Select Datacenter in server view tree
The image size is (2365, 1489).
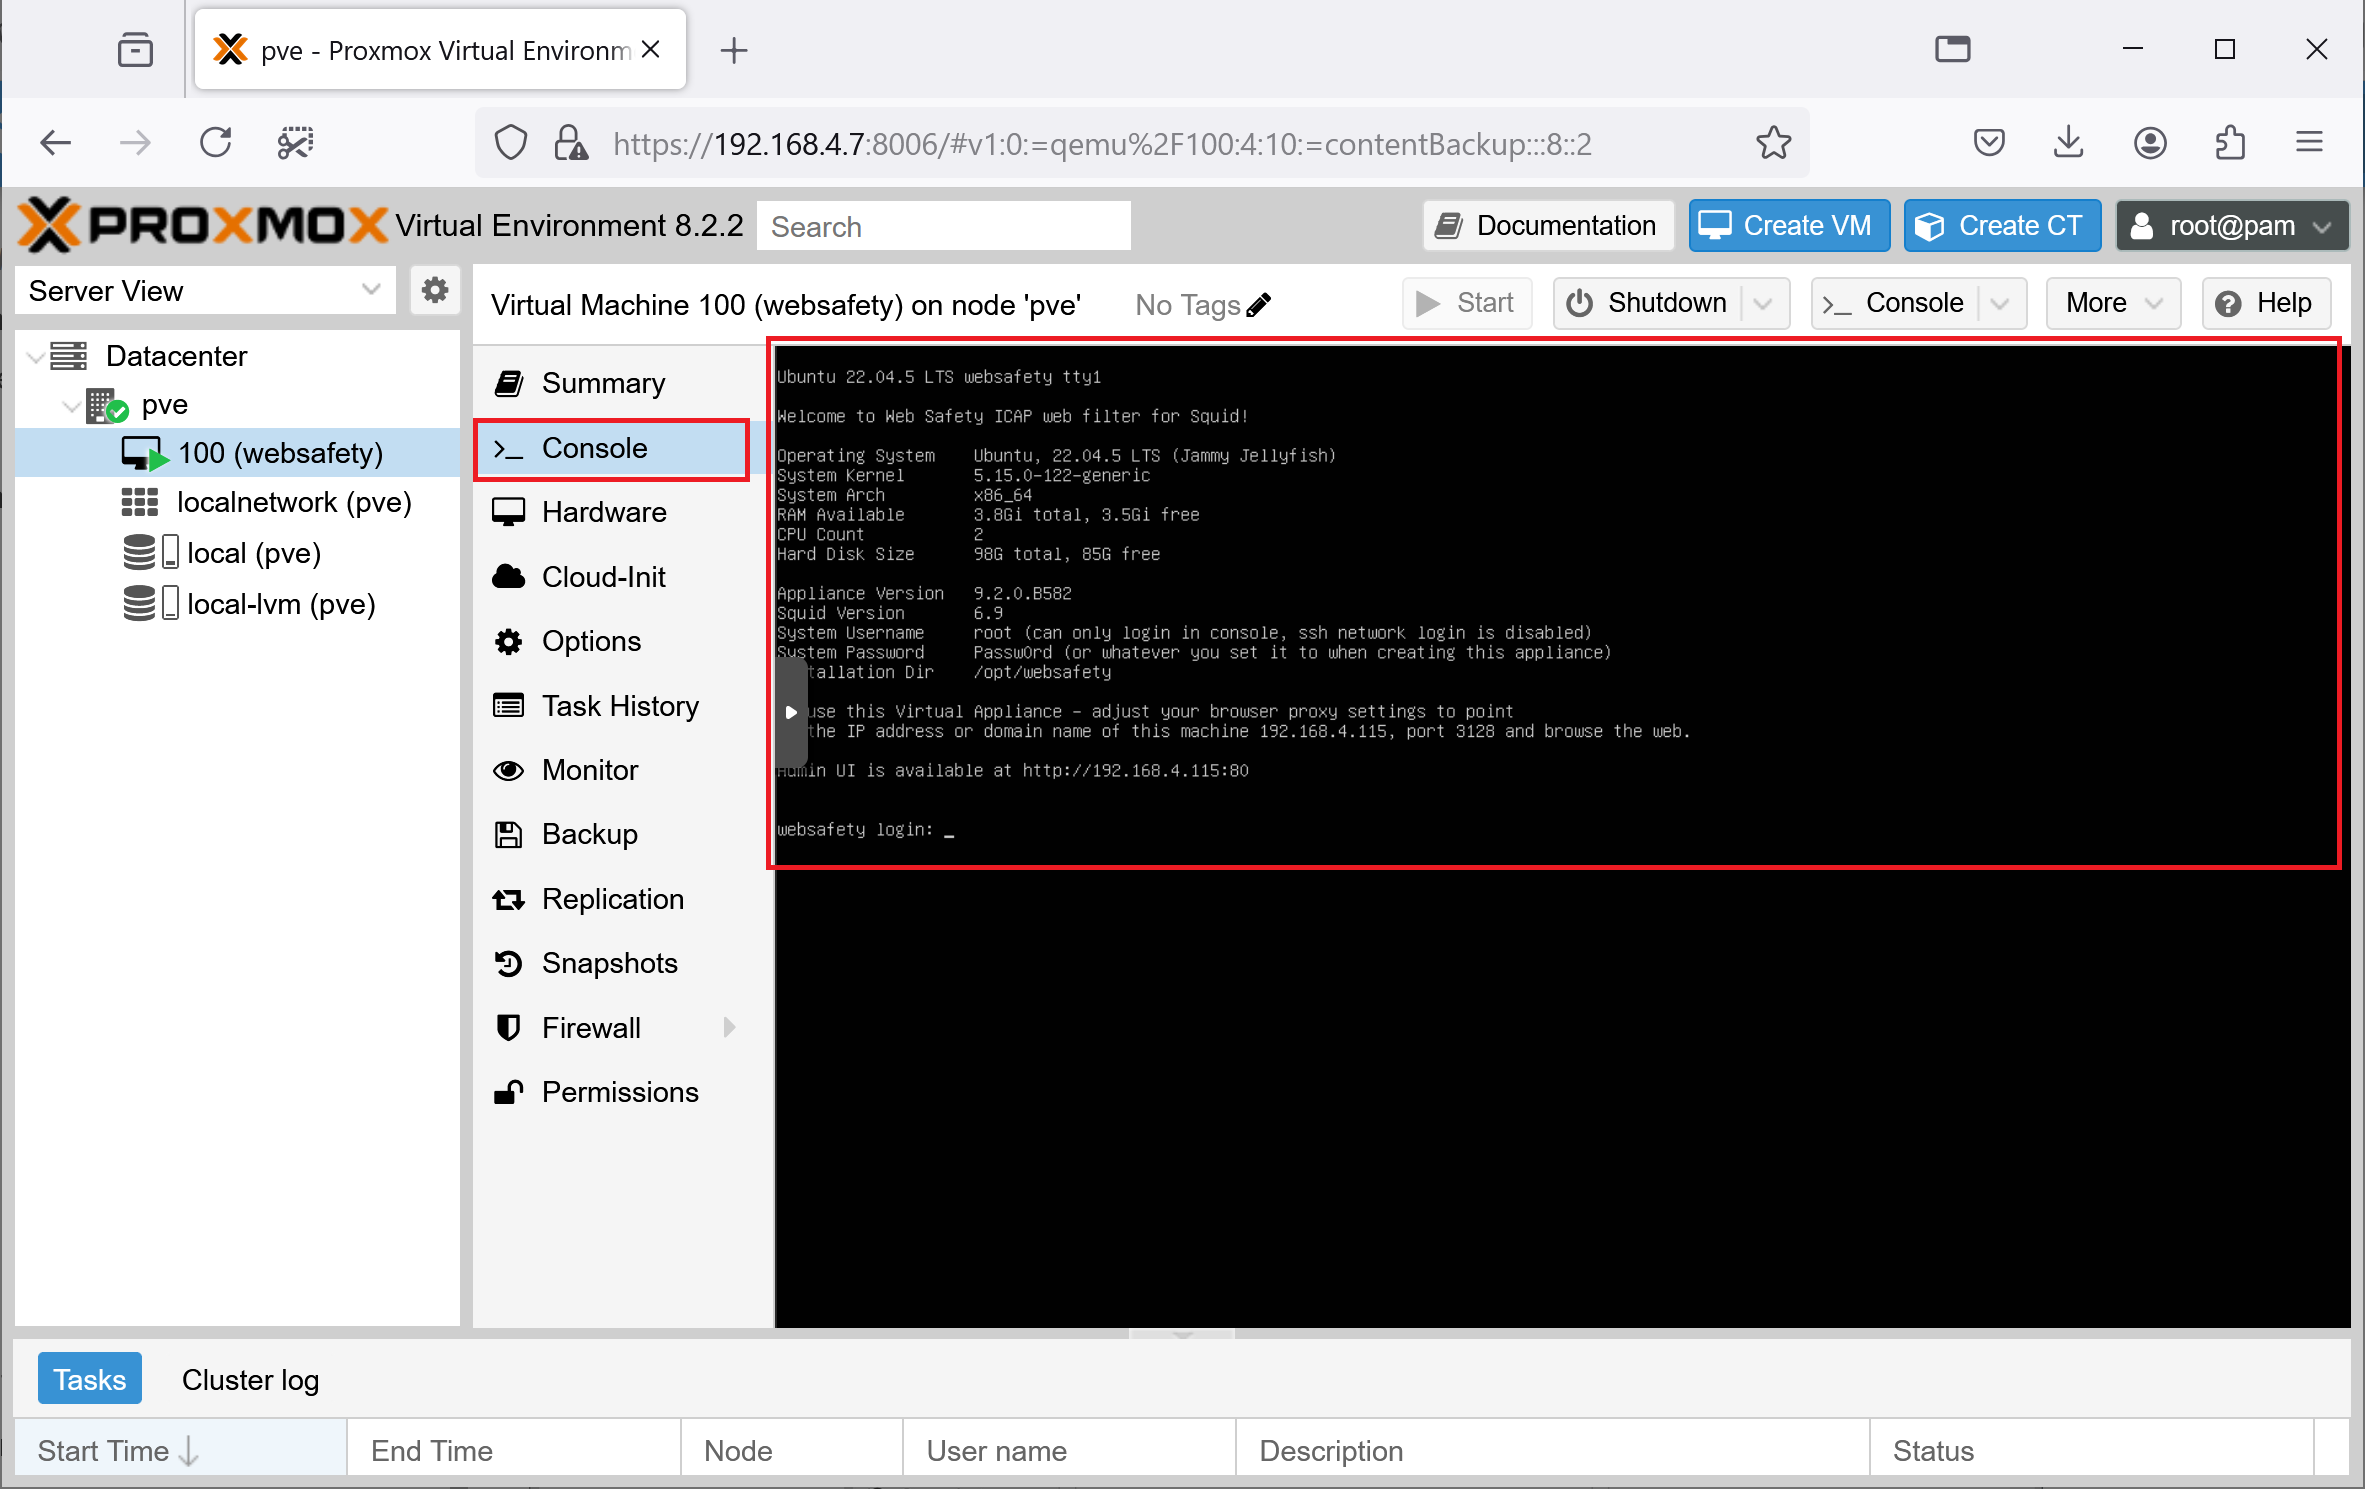coord(177,353)
